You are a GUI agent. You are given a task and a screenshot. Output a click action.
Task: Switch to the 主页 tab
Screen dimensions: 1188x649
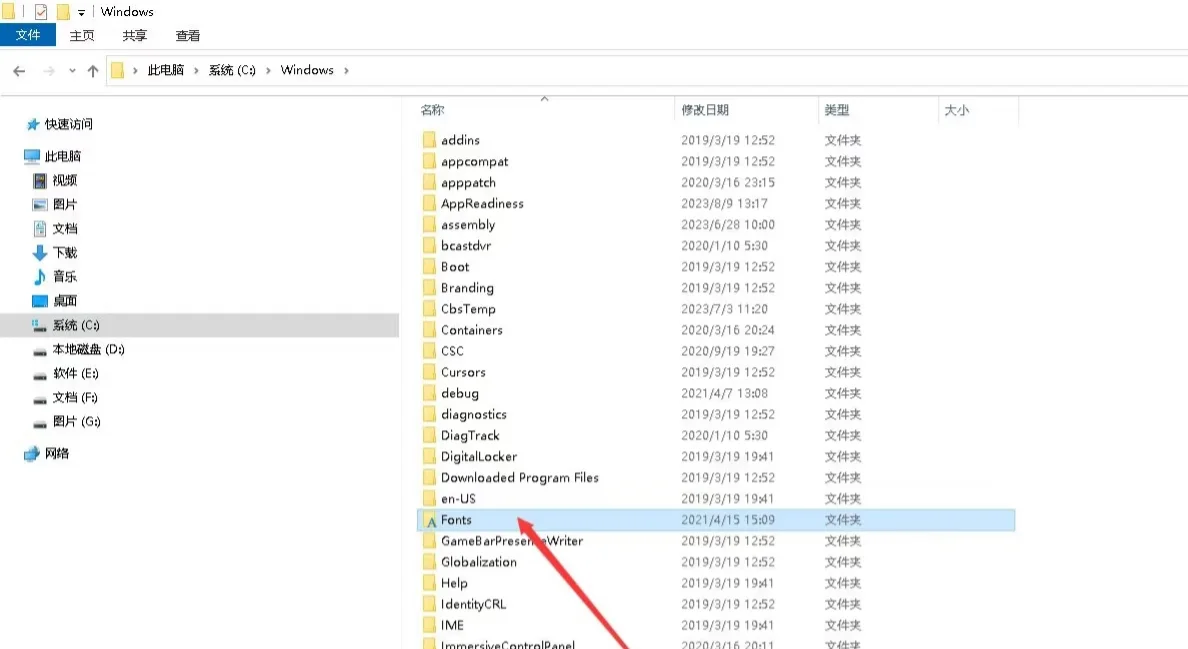pyautogui.click(x=82, y=36)
